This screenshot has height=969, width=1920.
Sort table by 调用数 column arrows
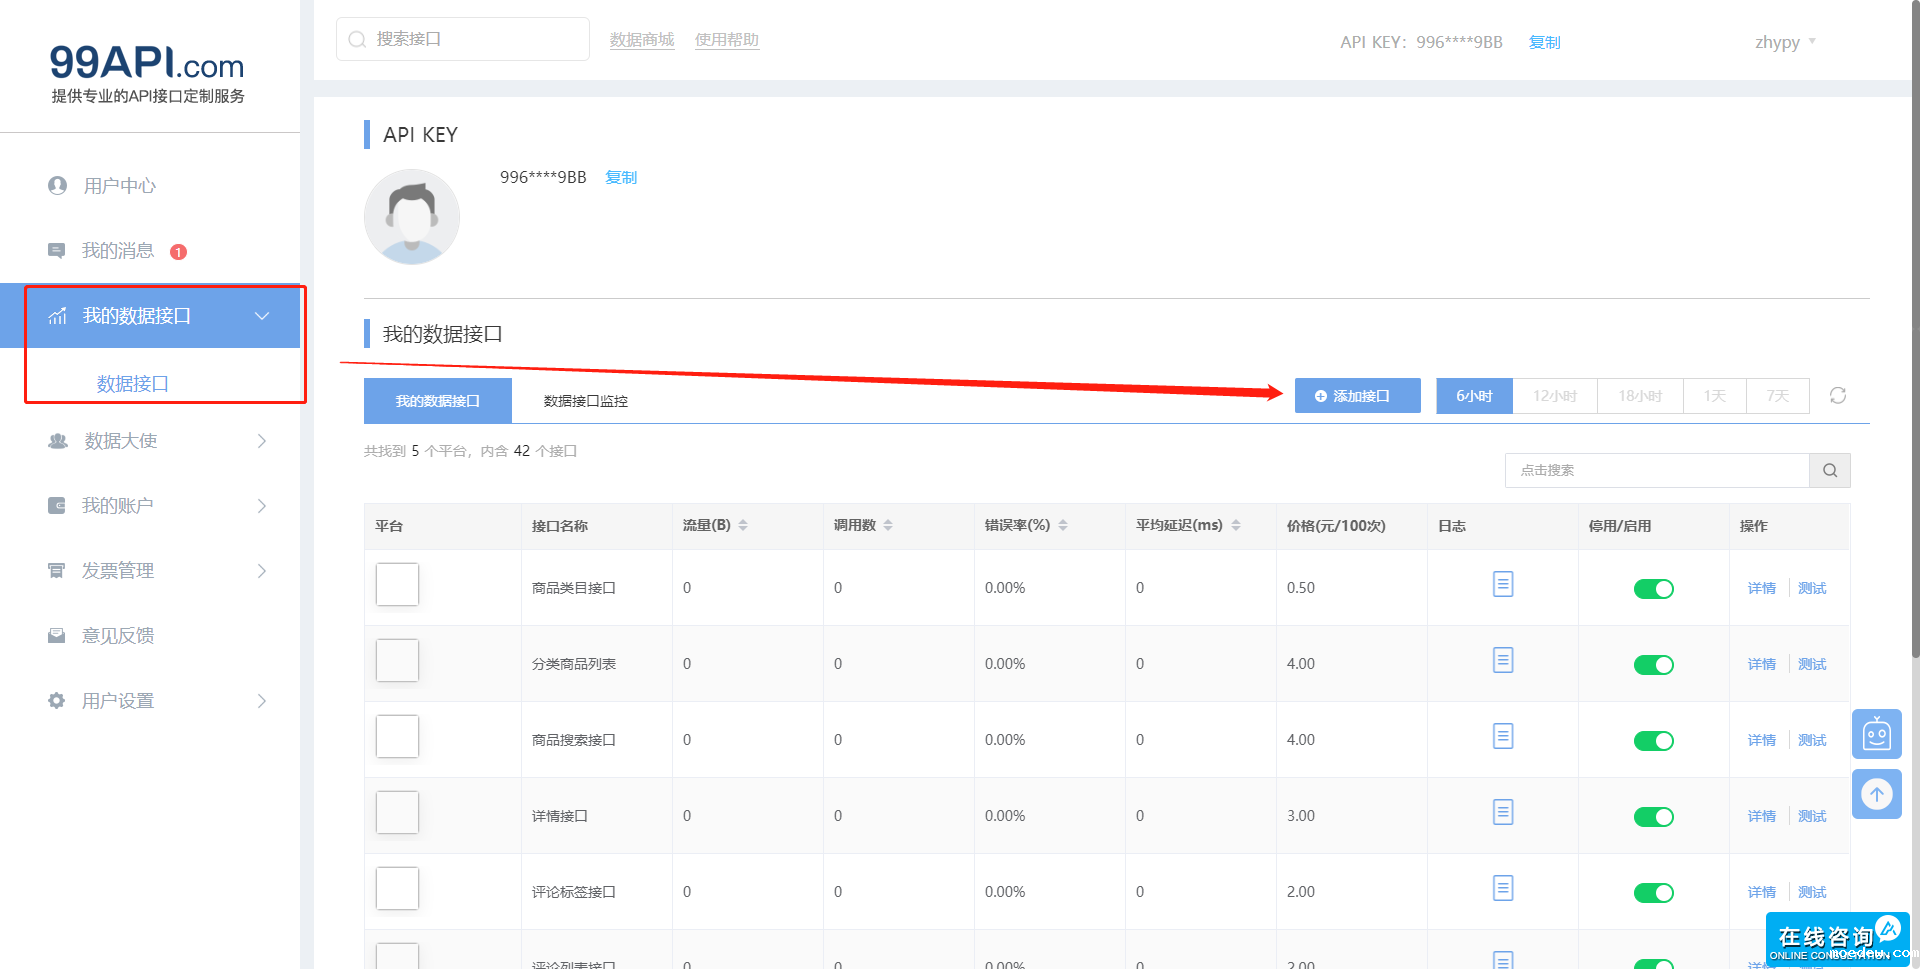pos(888,526)
